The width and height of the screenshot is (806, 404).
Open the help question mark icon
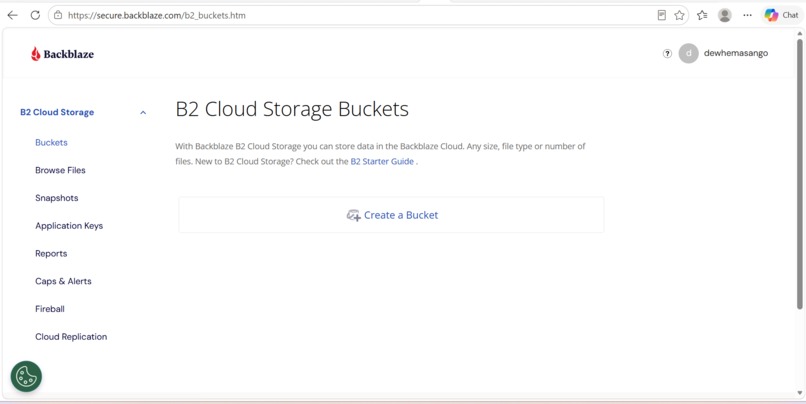667,53
